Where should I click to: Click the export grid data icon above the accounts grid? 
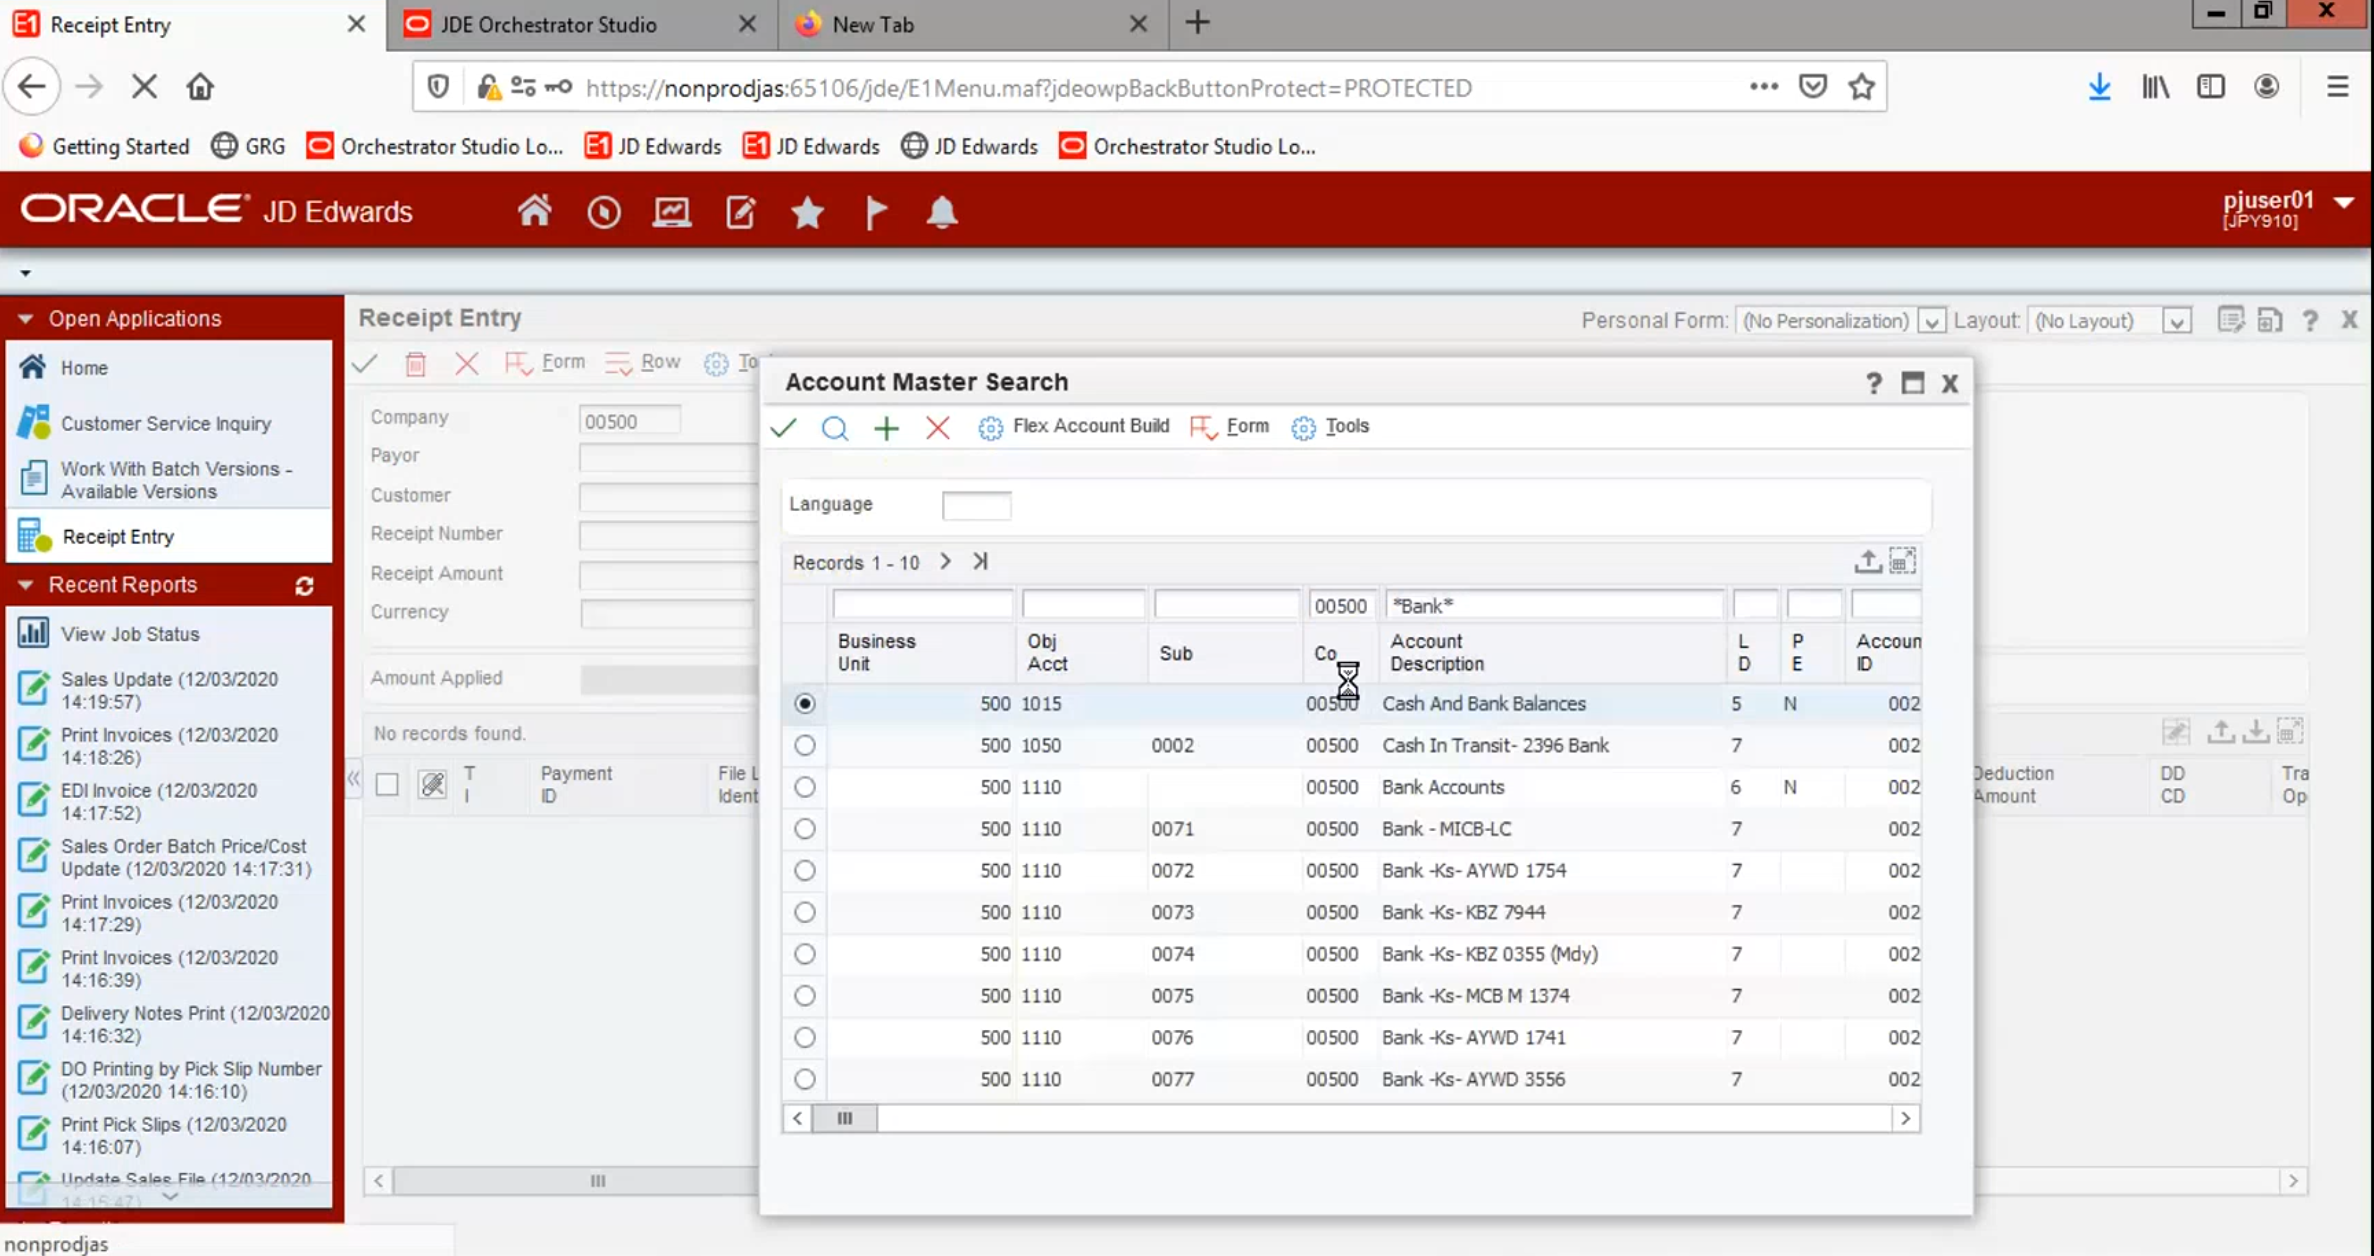pyautogui.click(x=1866, y=561)
